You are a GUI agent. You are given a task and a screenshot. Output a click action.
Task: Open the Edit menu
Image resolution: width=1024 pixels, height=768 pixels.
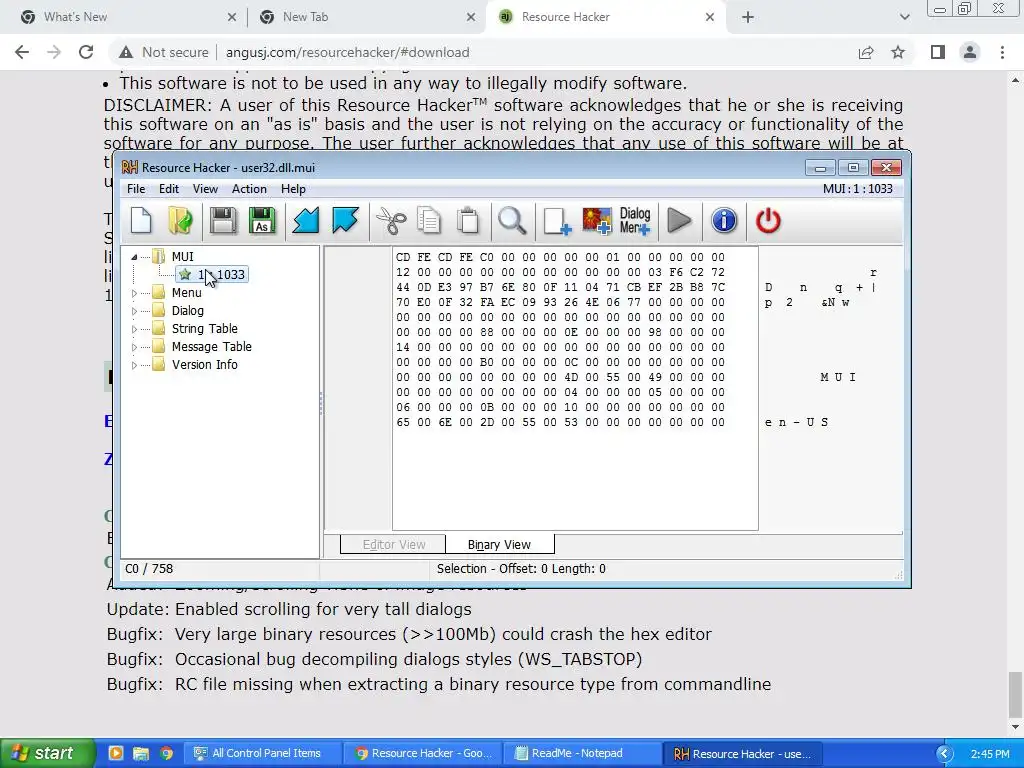pos(168,189)
